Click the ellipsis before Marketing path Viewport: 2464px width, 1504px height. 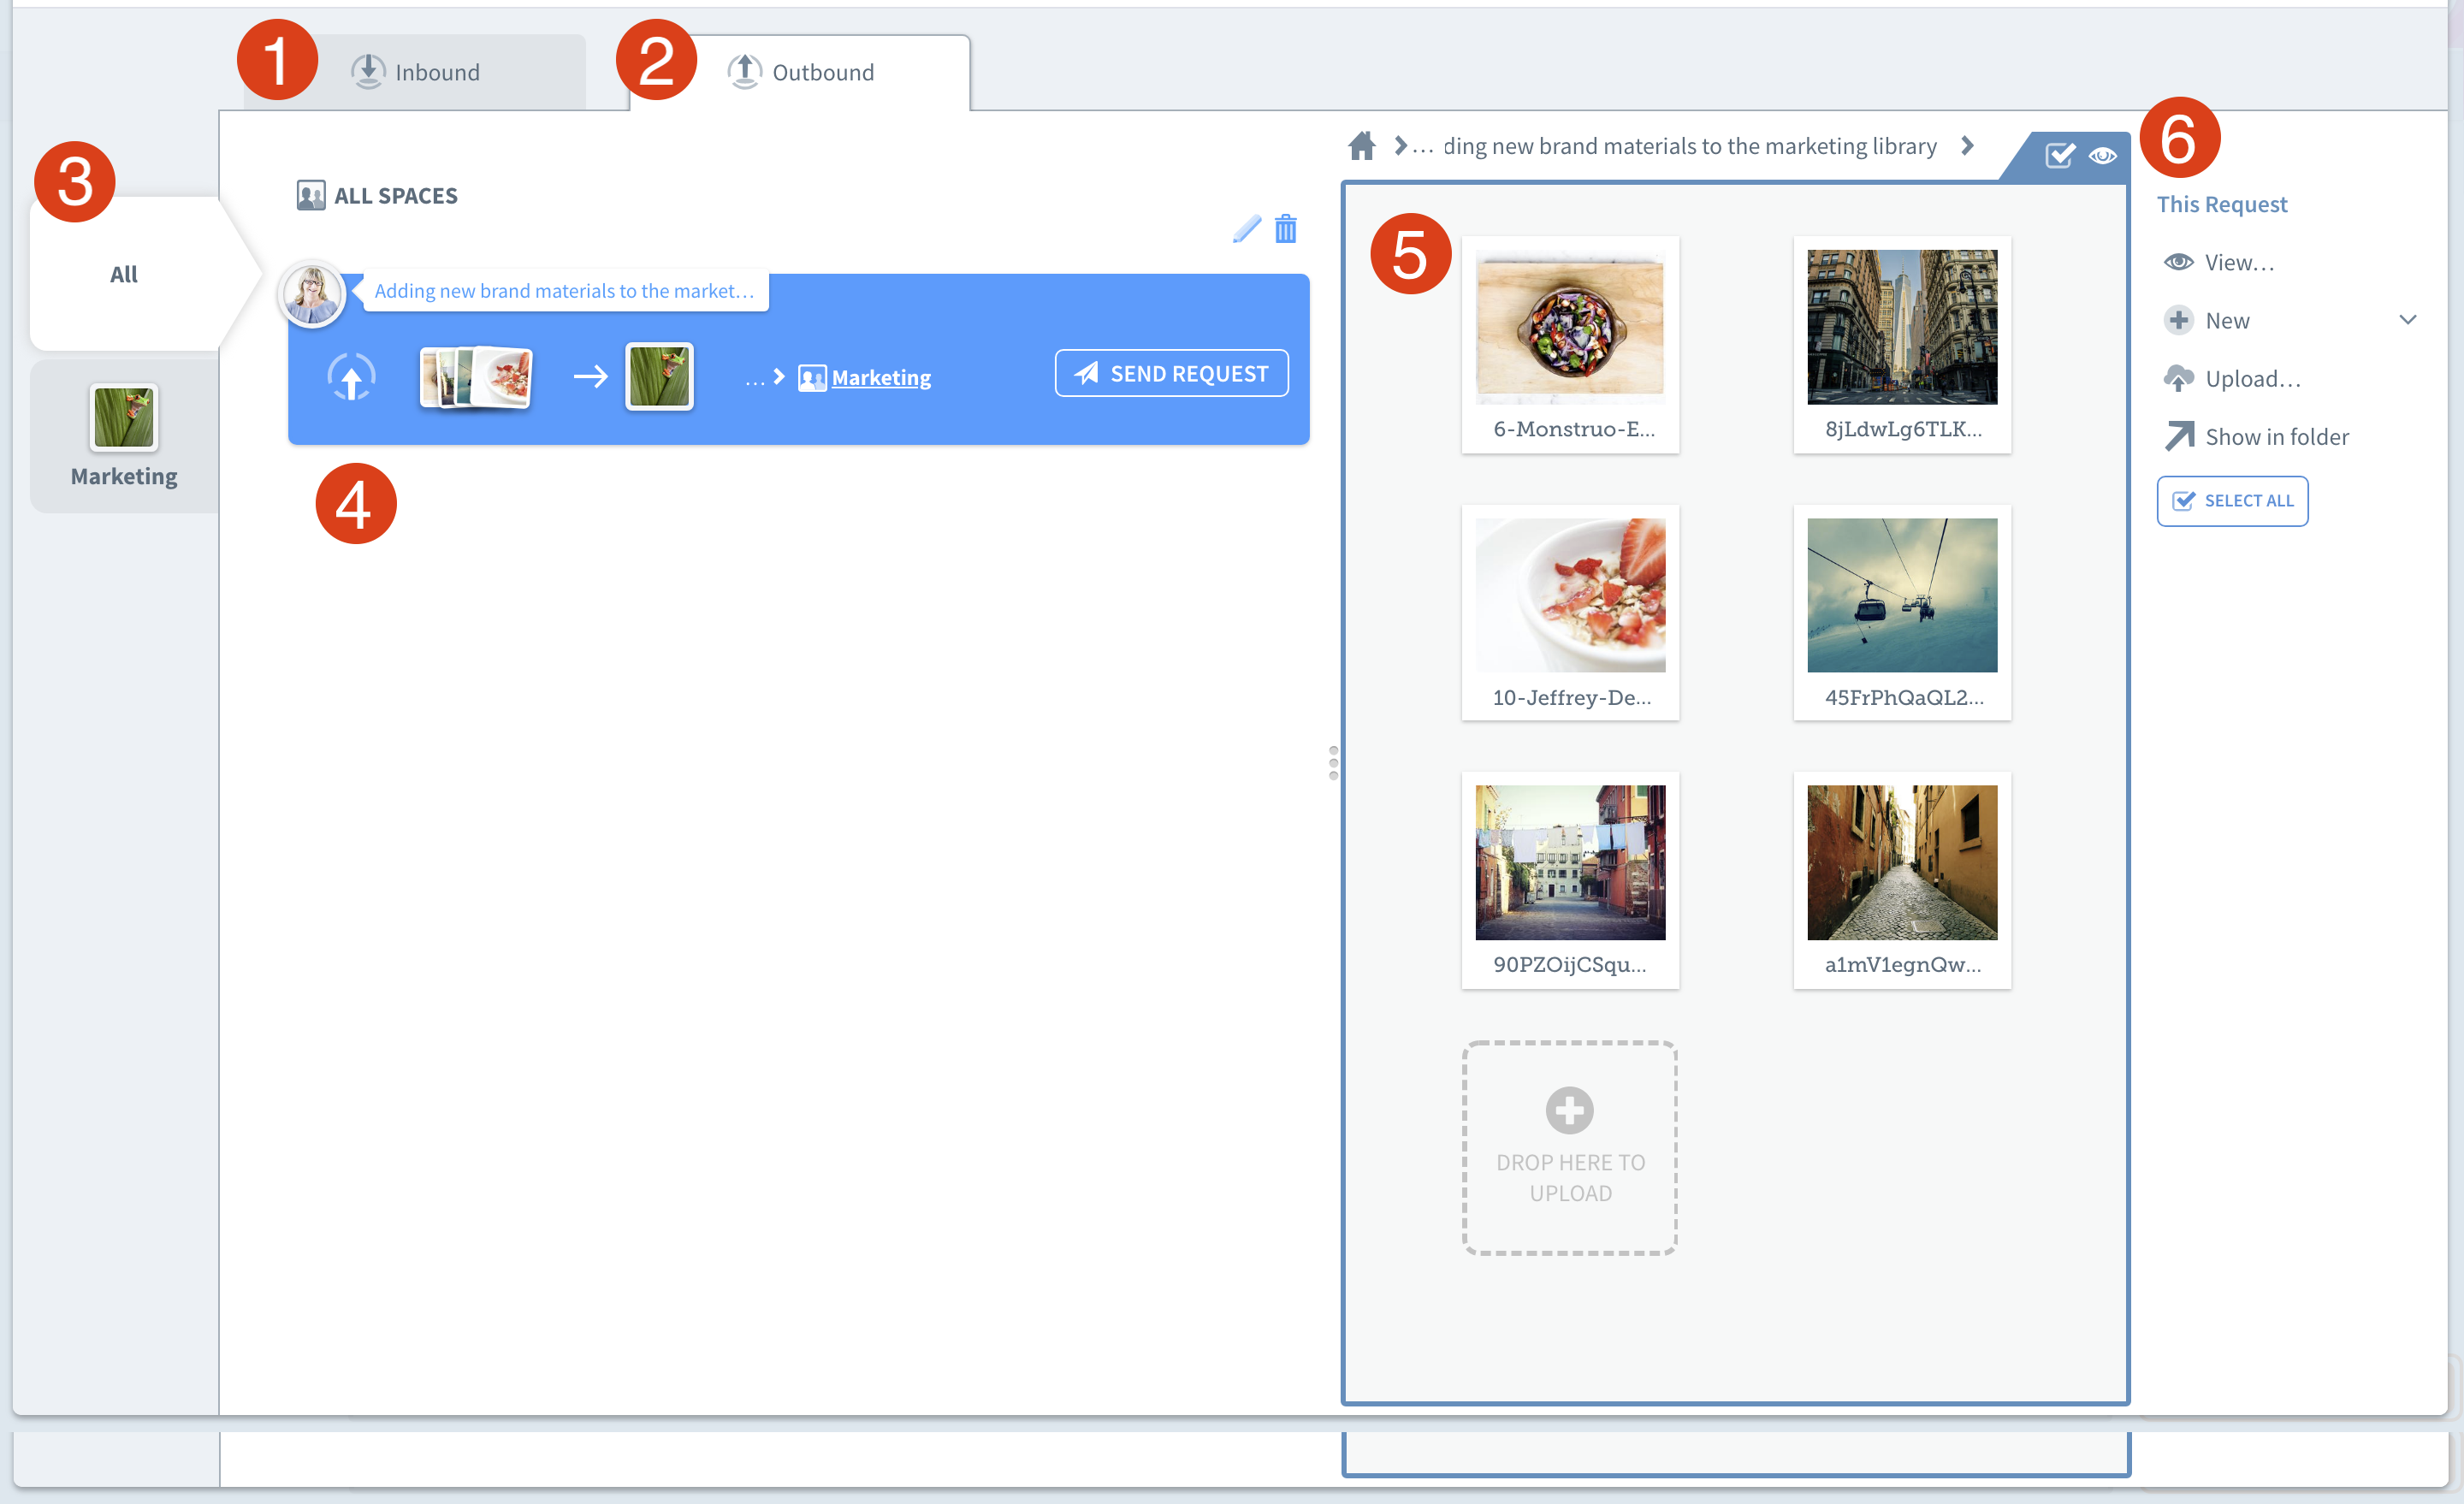755,379
